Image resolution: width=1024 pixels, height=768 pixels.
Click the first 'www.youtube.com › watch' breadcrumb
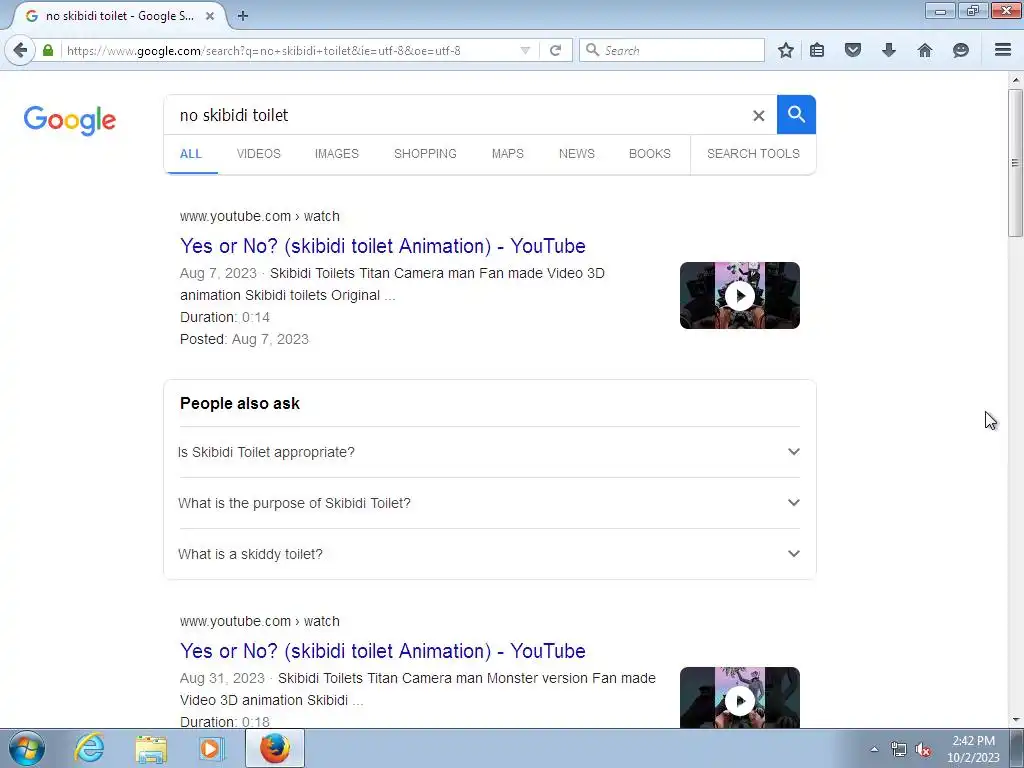click(x=260, y=216)
